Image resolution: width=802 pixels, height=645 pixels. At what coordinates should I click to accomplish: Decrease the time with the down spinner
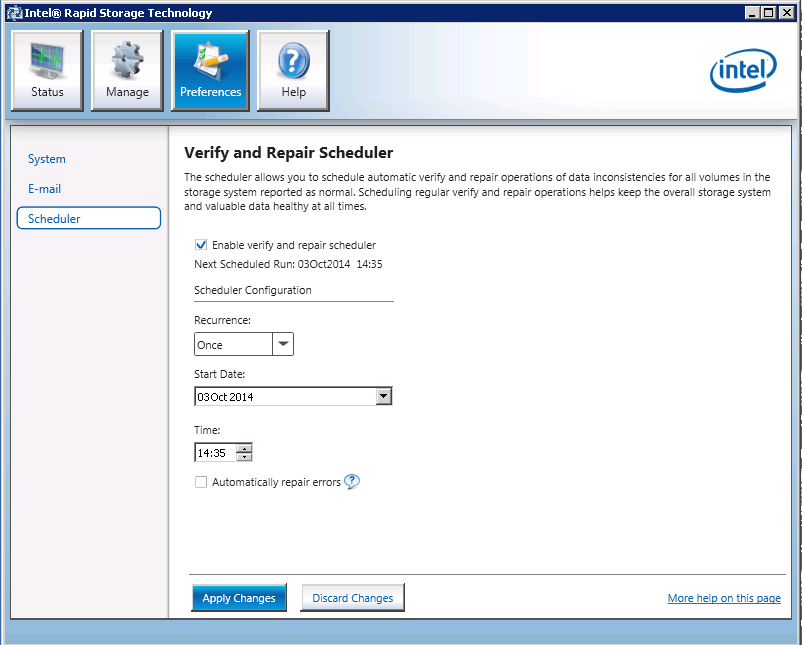coord(244,456)
